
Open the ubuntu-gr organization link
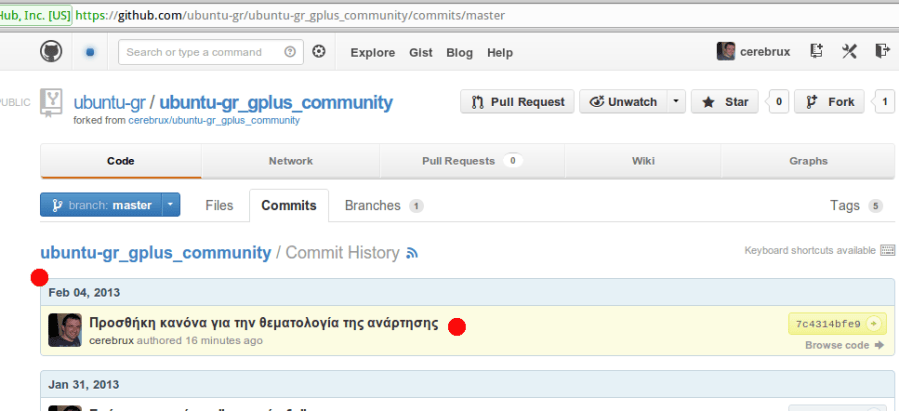pyautogui.click(x=109, y=103)
